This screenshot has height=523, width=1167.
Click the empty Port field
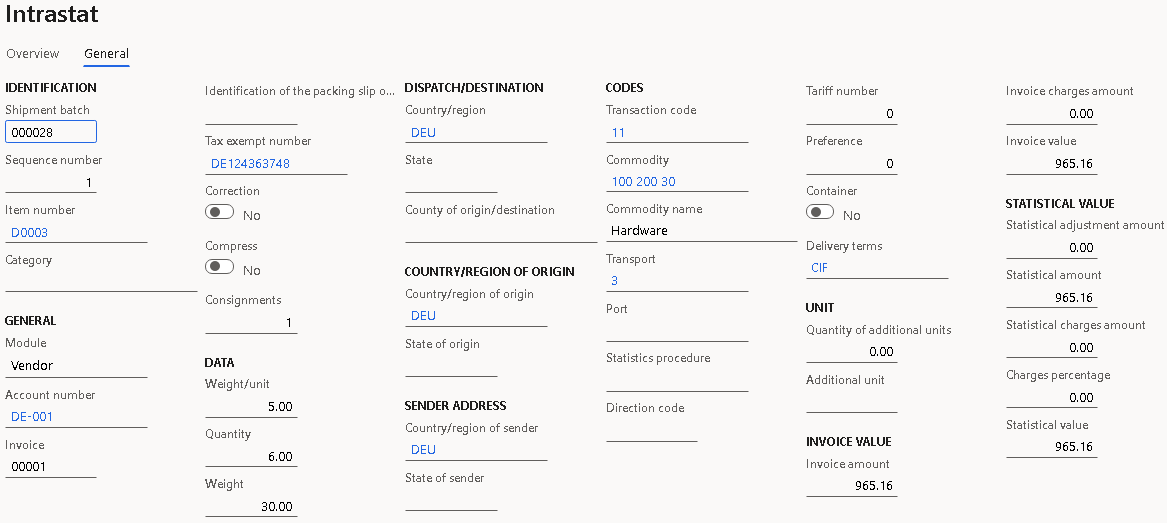(676, 331)
